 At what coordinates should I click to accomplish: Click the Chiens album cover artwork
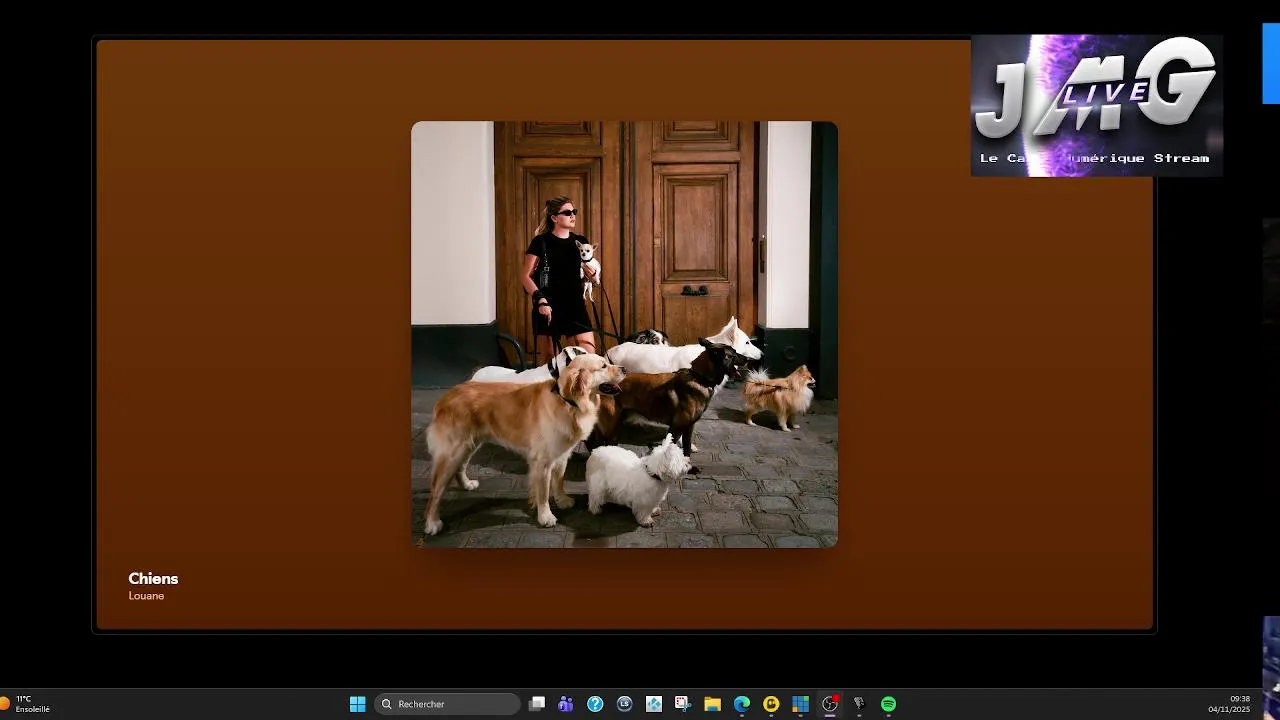point(624,334)
